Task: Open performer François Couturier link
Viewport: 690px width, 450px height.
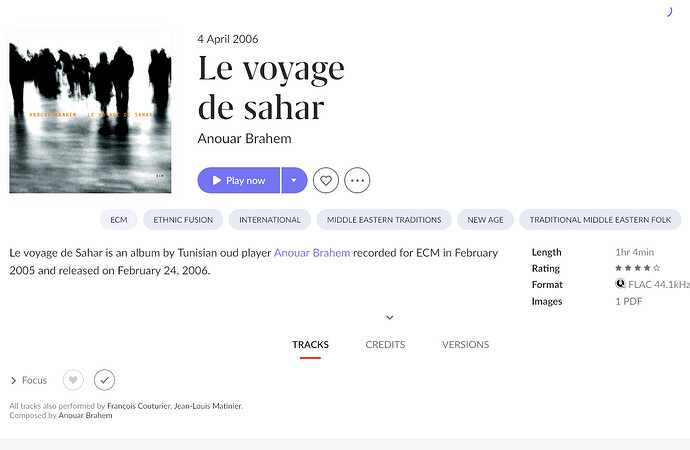Action: (139, 406)
